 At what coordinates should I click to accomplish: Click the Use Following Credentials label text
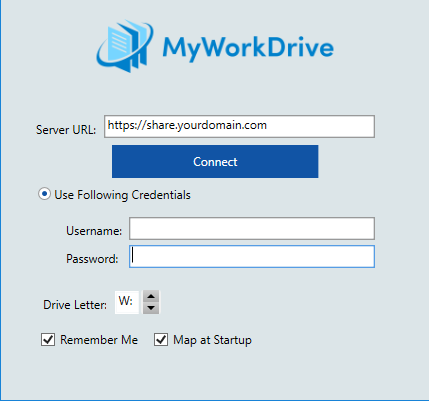[122, 195]
